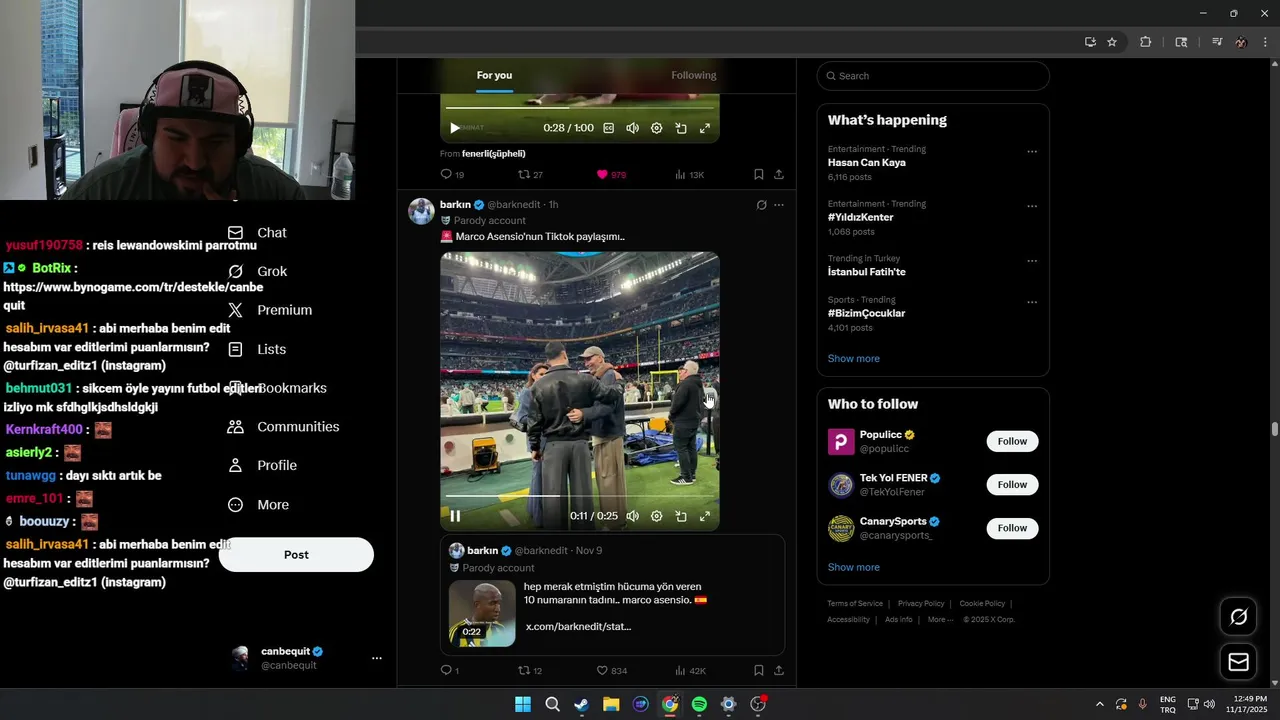Show more under Who to follow
The width and height of the screenshot is (1280, 720).
853,567
